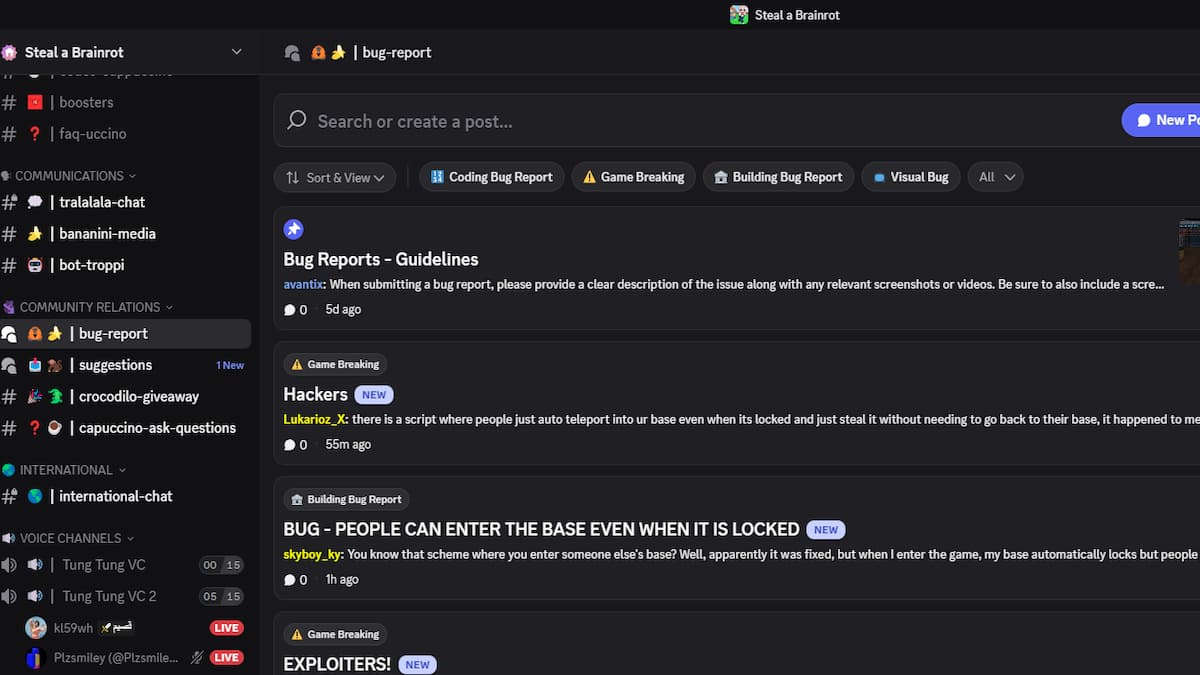Expand the server menu via its chevron
The image size is (1200, 675).
point(236,51)
